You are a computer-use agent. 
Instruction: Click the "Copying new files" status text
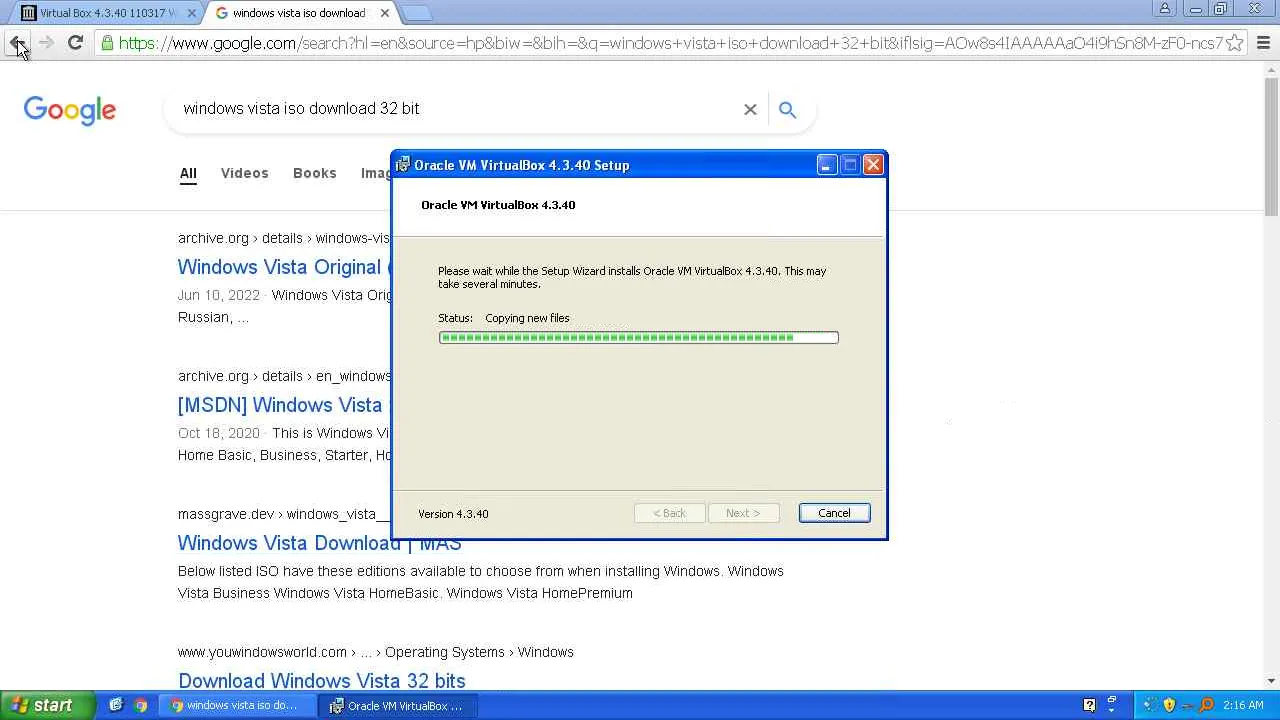point(527,318)
